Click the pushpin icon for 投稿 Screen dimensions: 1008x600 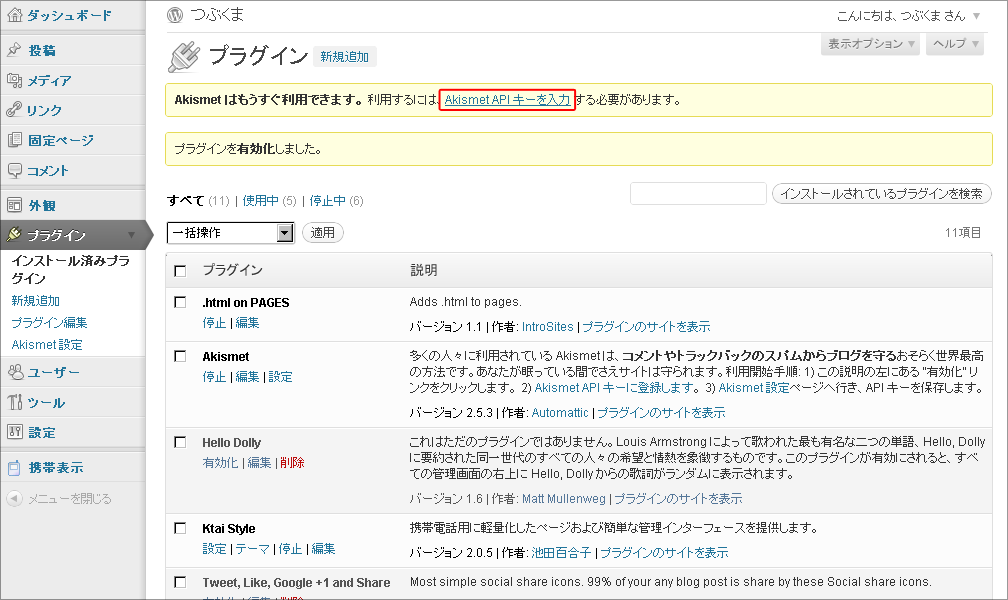14,50
